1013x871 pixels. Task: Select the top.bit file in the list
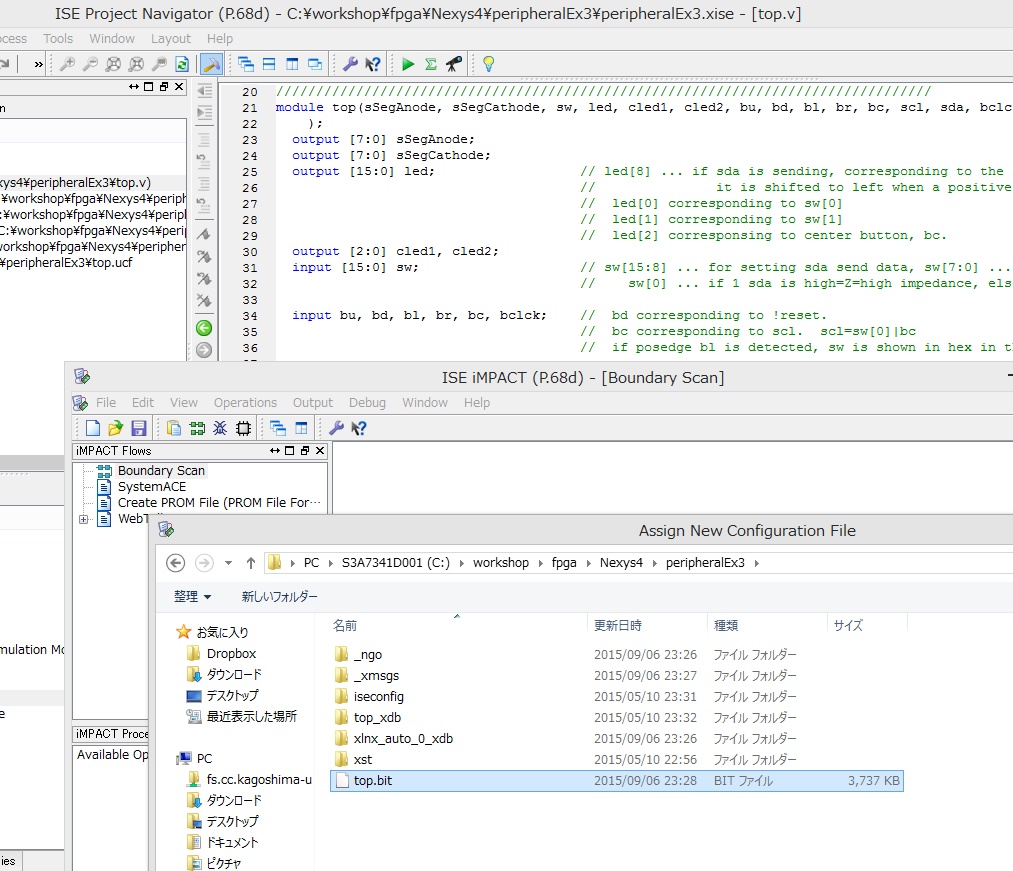373,780
